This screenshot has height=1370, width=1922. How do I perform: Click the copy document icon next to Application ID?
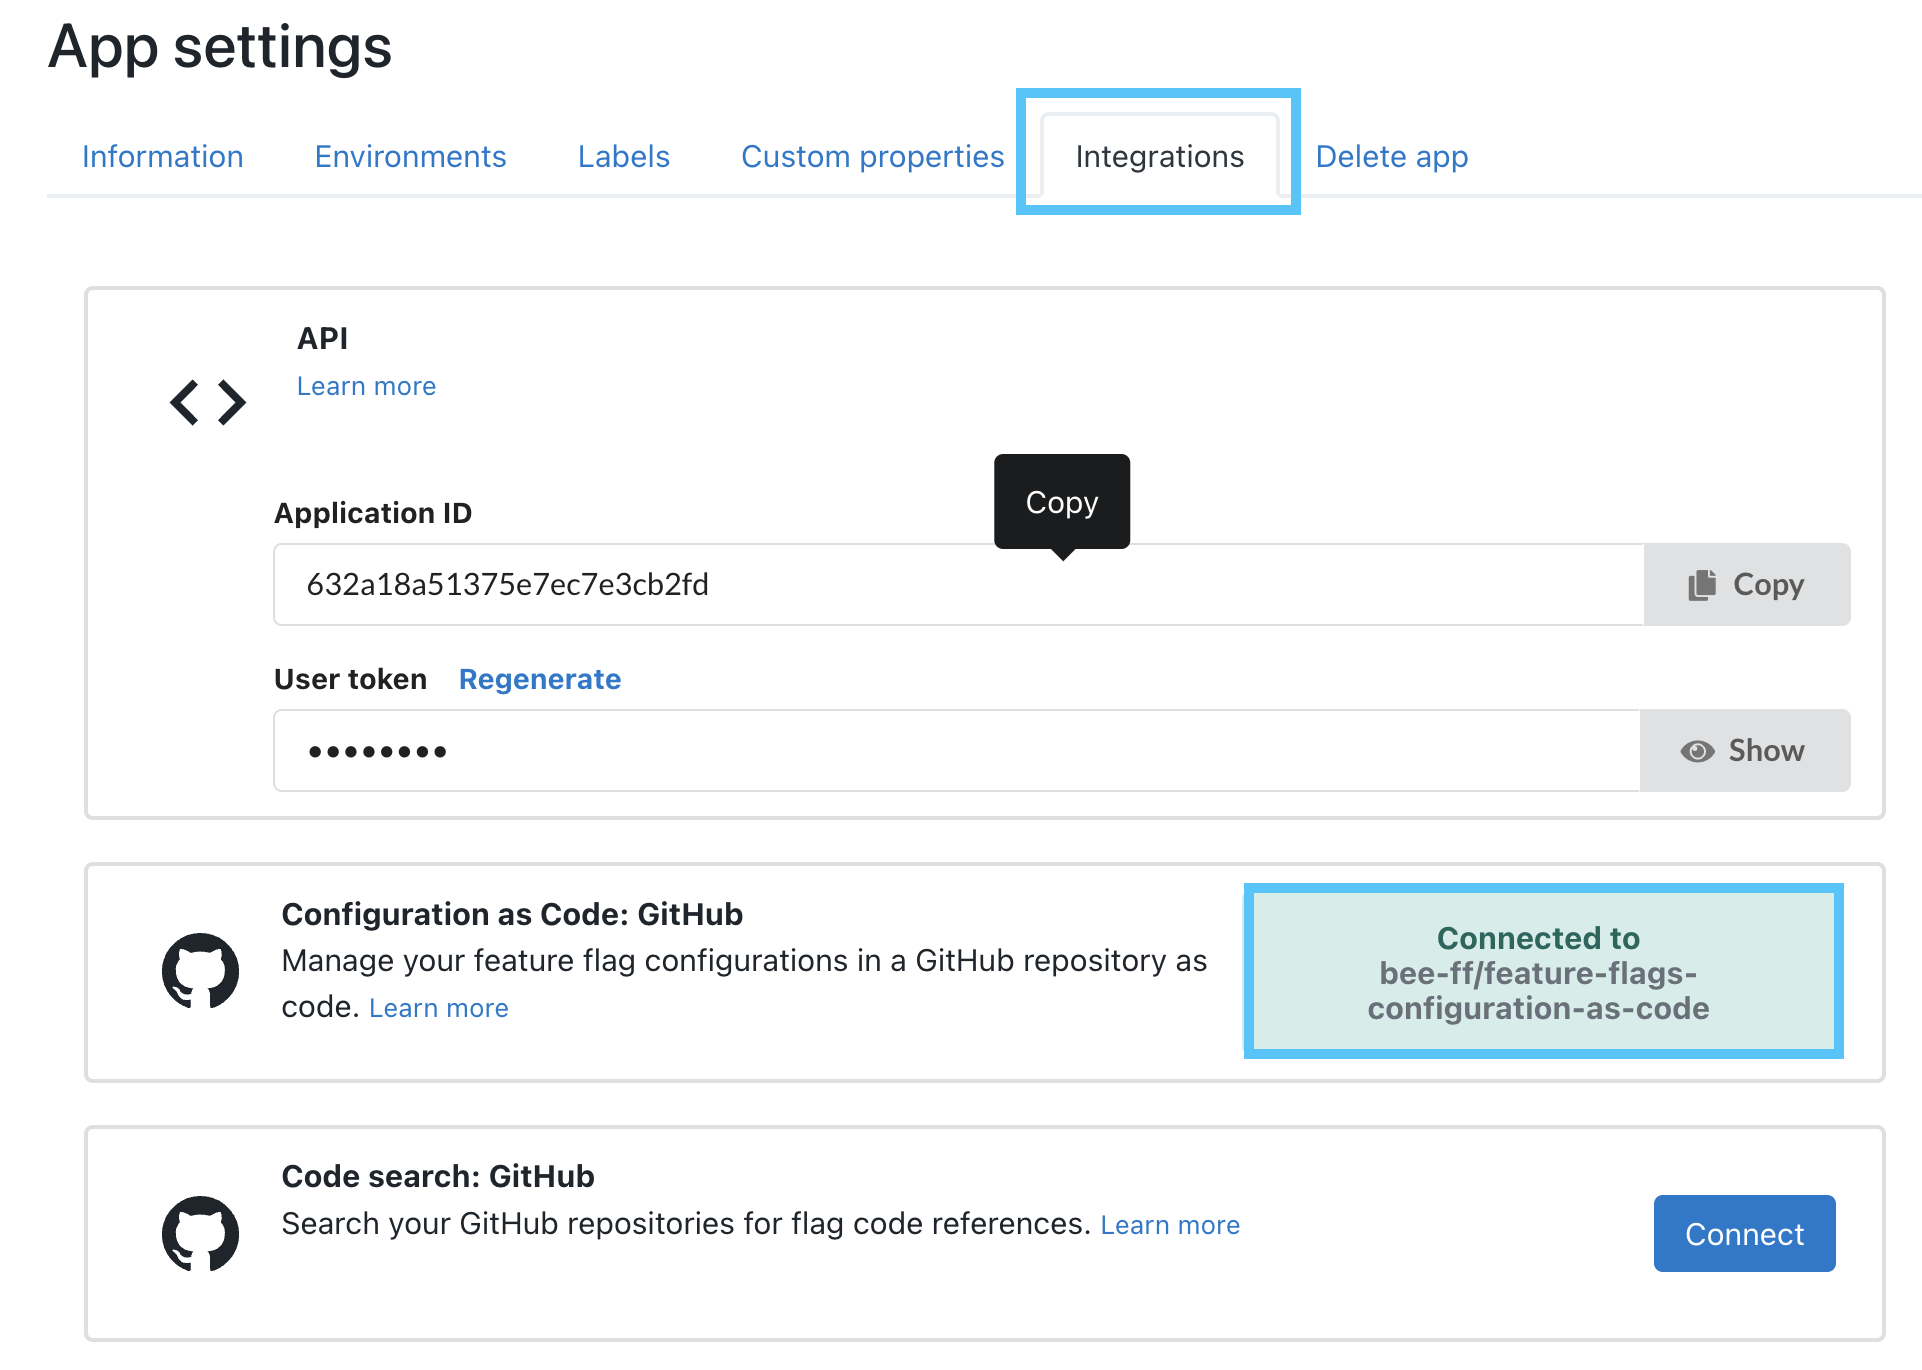click(1704, 583)
